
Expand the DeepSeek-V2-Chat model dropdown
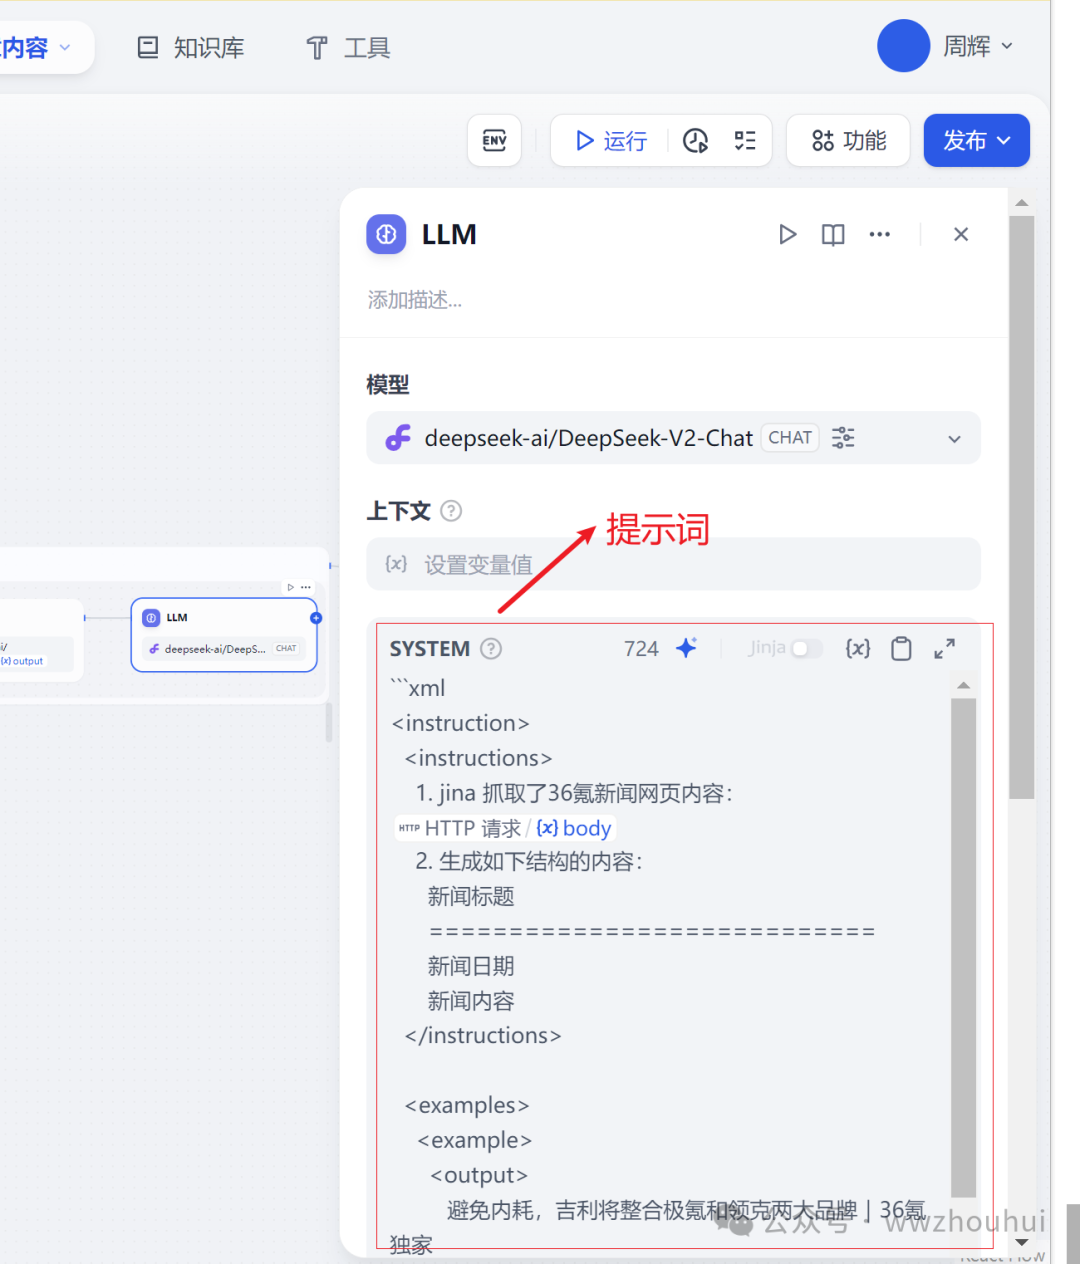point(954,439)
